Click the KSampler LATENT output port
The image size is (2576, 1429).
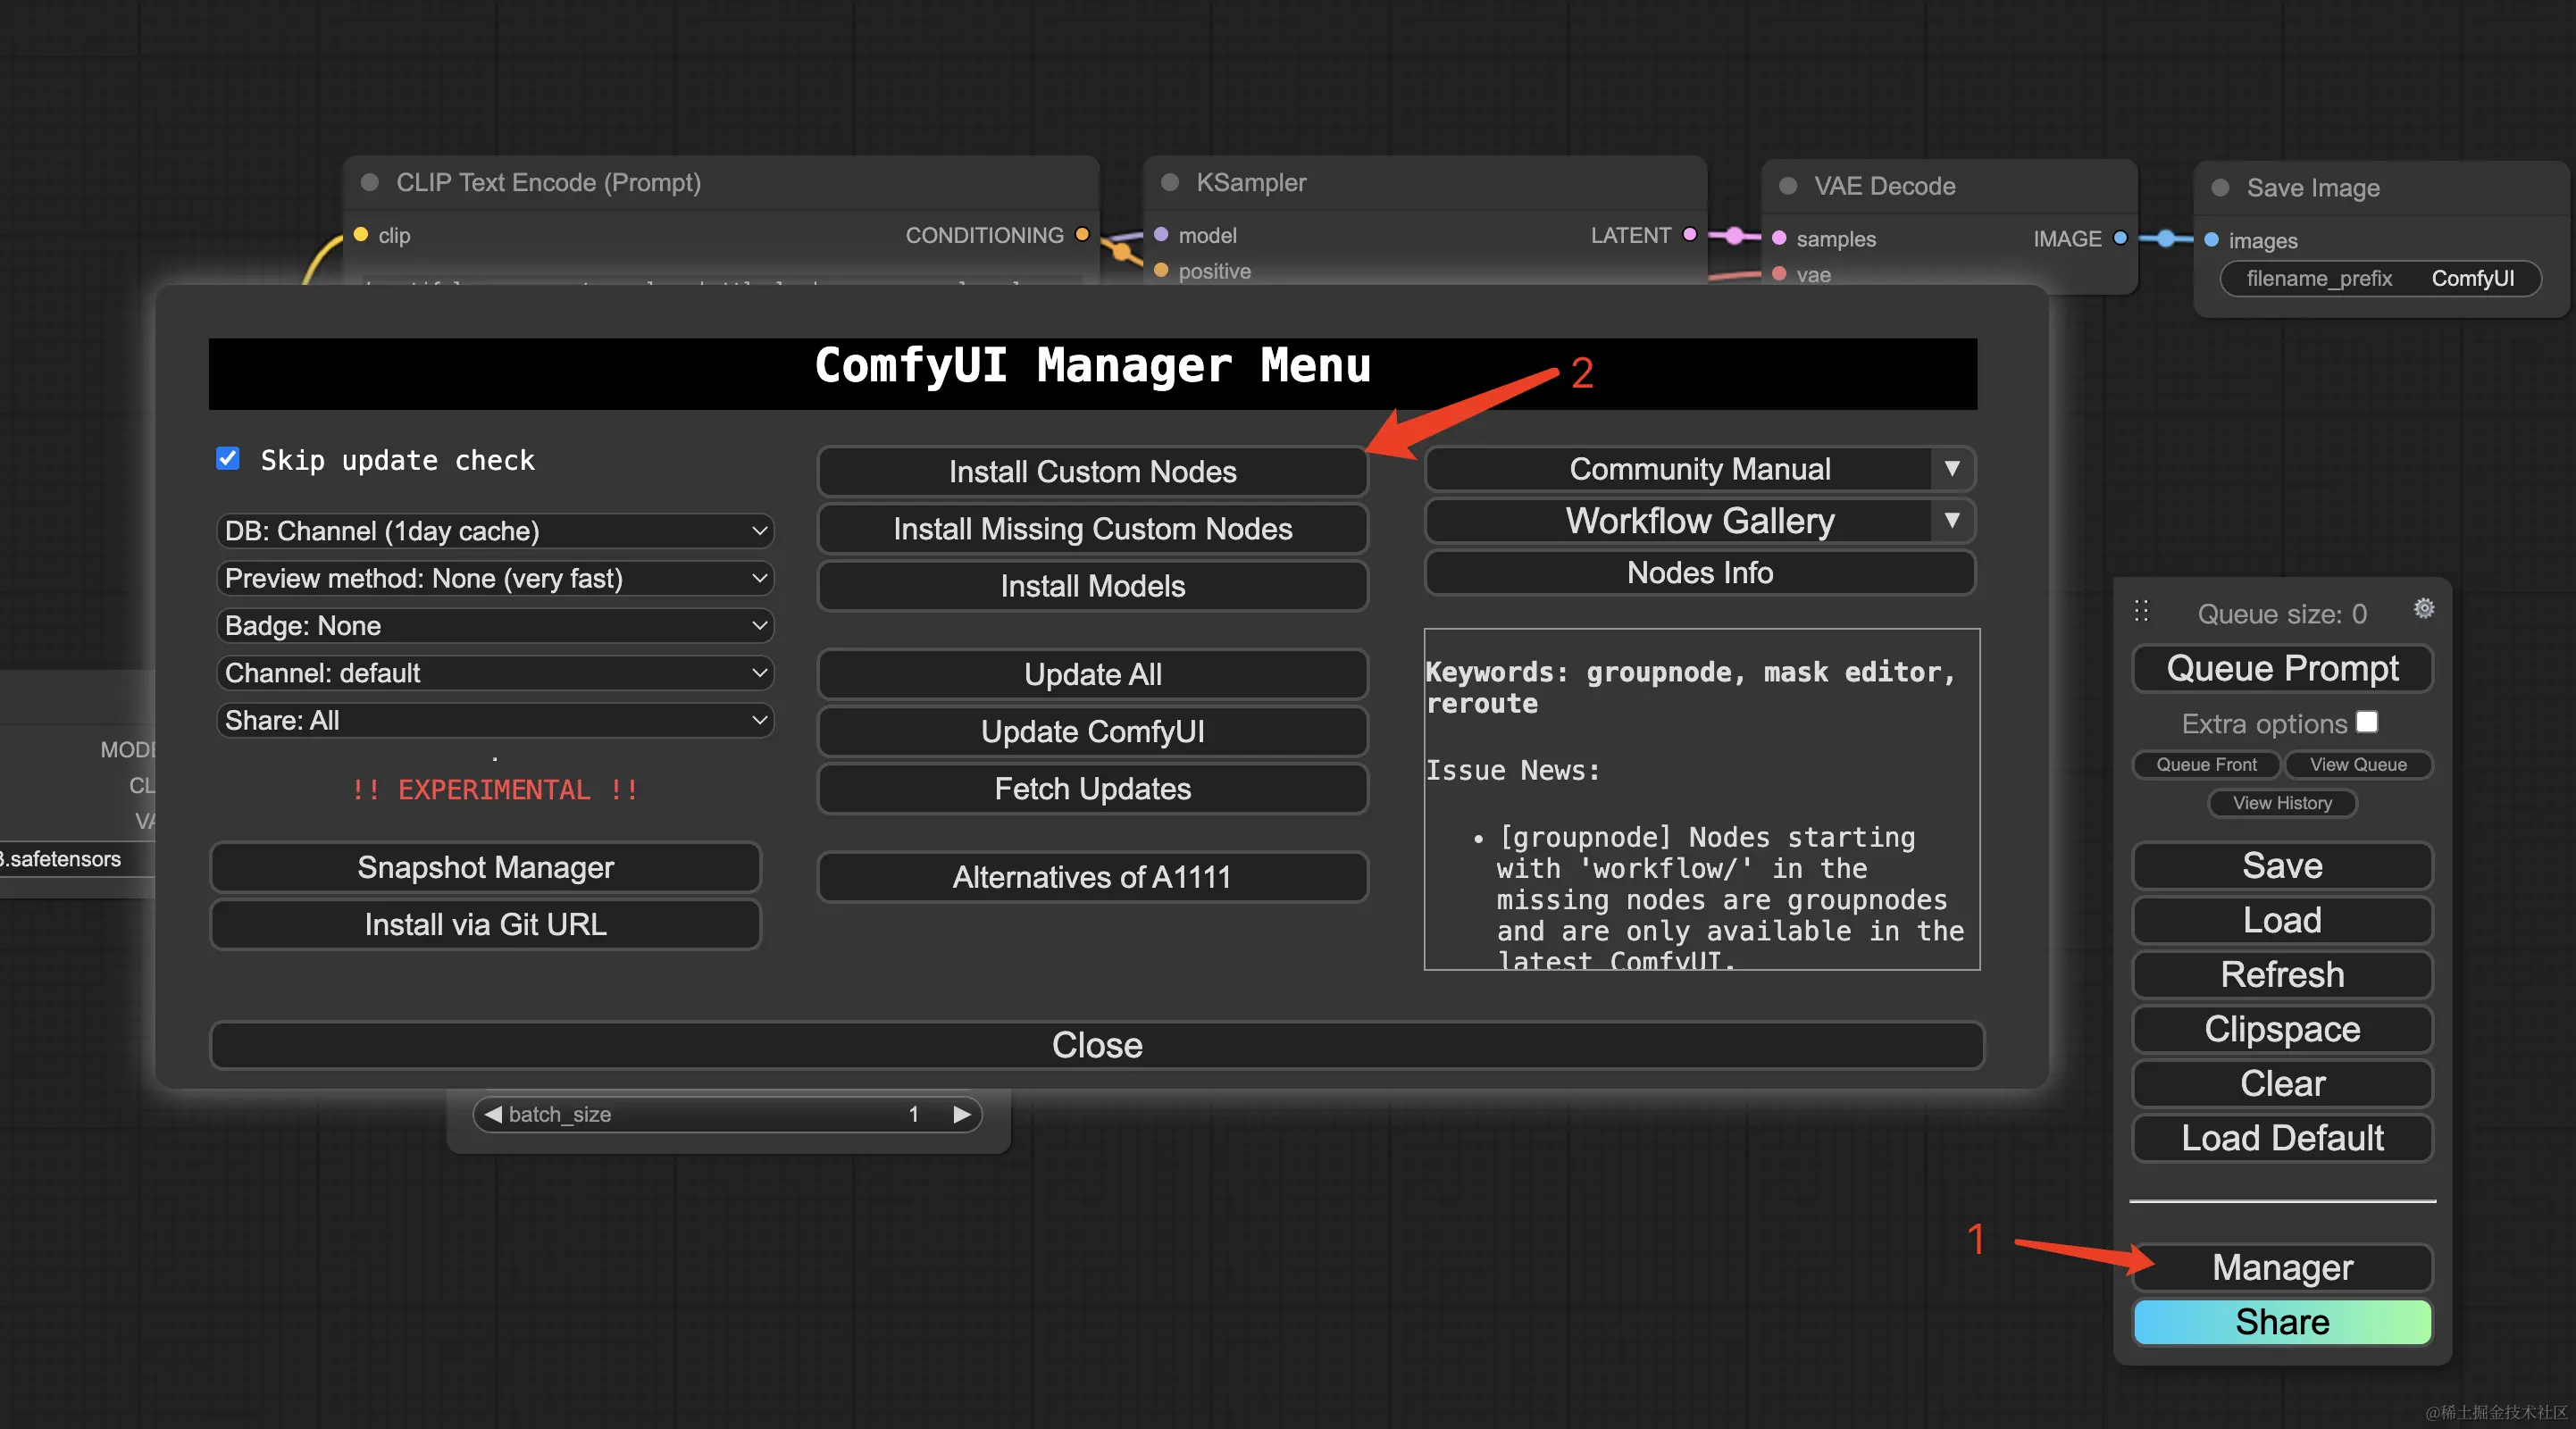(1689, 234)
